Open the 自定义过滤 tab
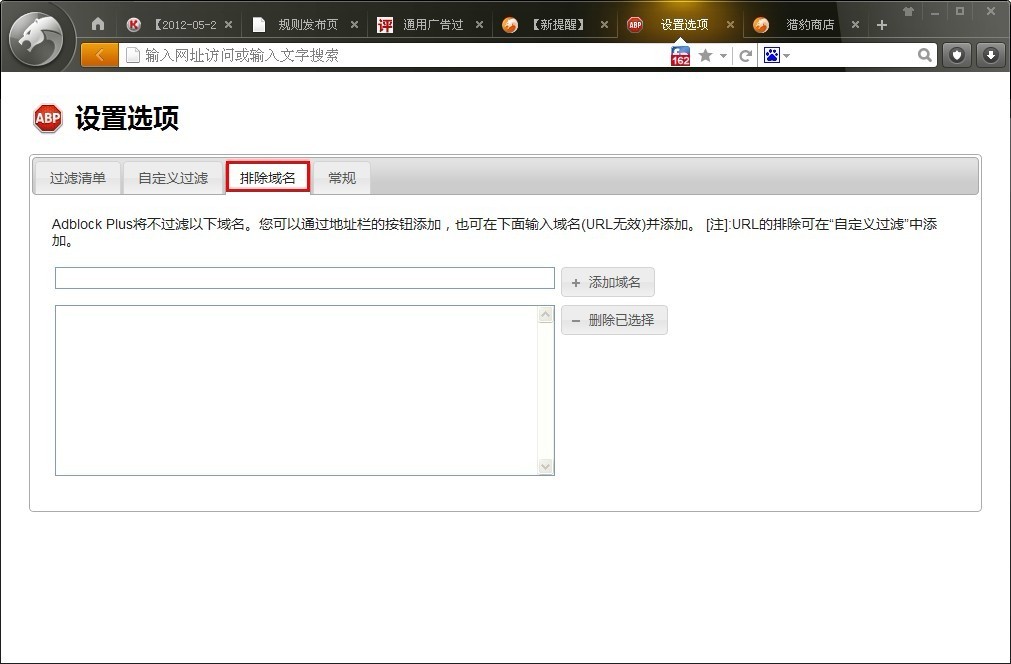The image size is (1011, 664). [173, 178]
